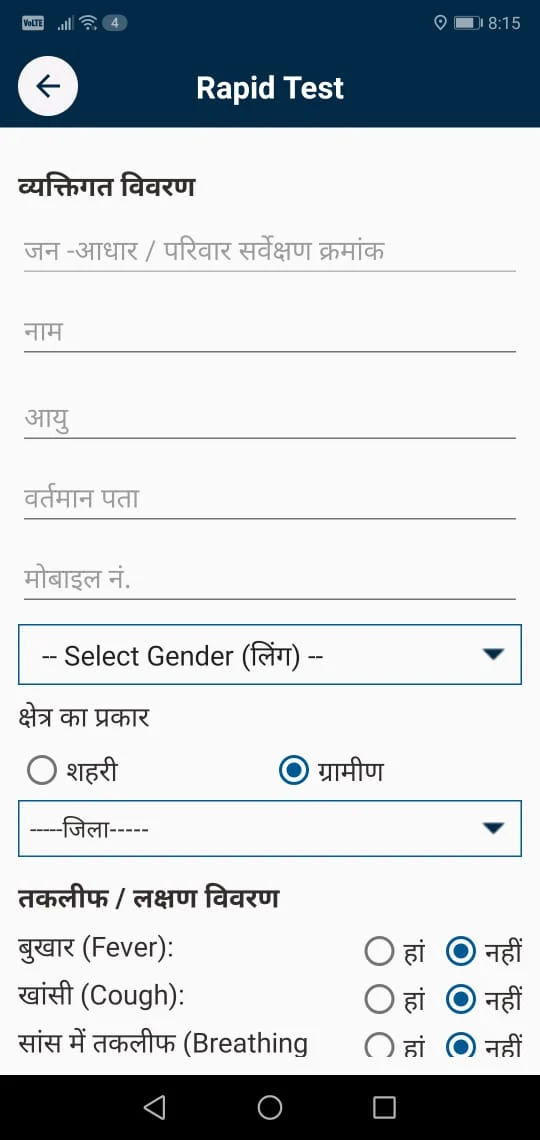Select the शहरी radio button

42,771
